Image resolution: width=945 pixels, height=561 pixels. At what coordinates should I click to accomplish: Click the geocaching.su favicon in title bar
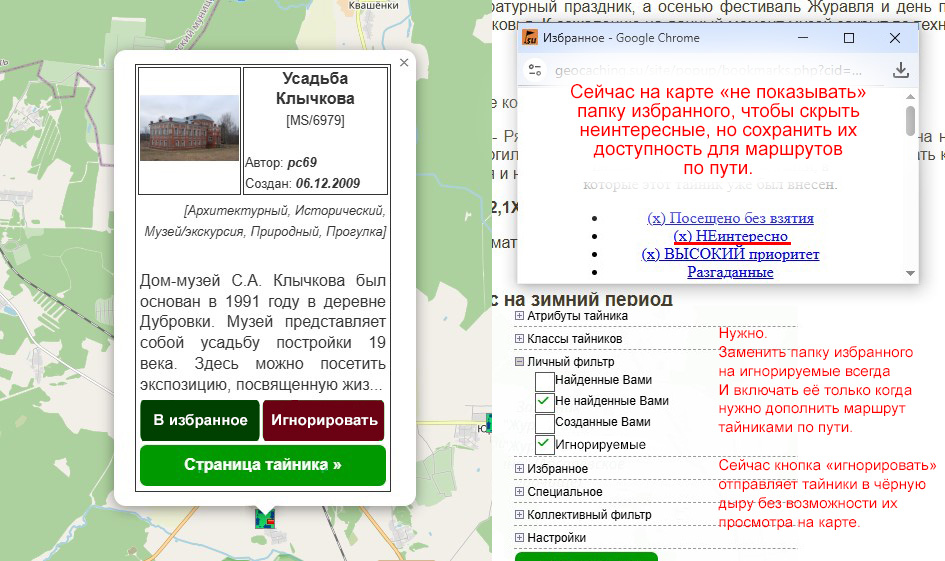(x=528, y=38)
